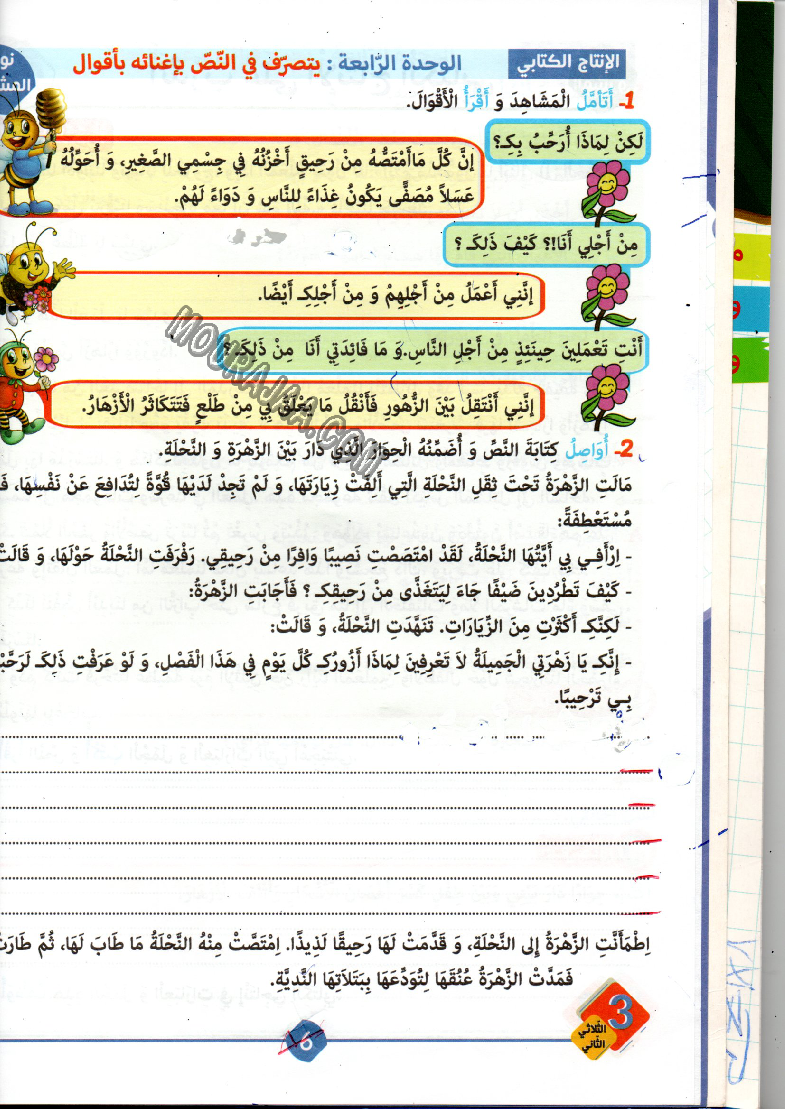Click the words 'بي ترحيبا.'
Viewport: 785px width, 1109px height.
(593, 698)
